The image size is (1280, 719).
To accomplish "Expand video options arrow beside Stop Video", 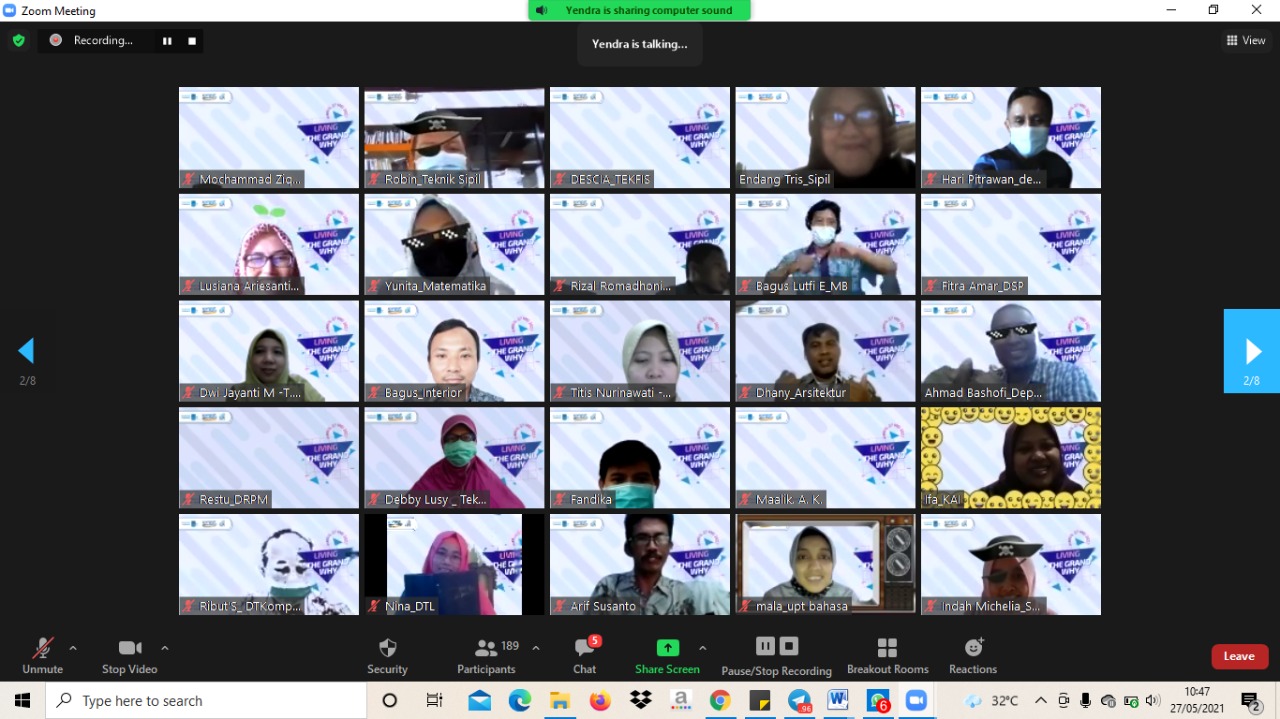I will coord(165,648).
